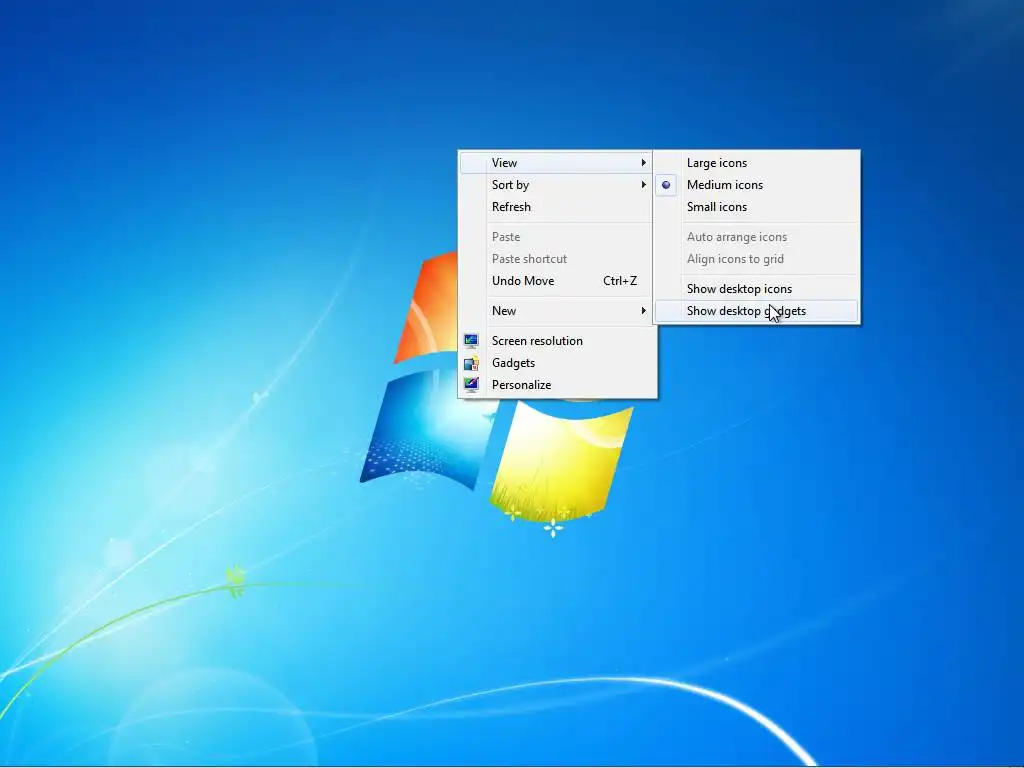Open Screen resolution settings
The height and width of the screenshot is (768, 1024).
pos(556,341)
